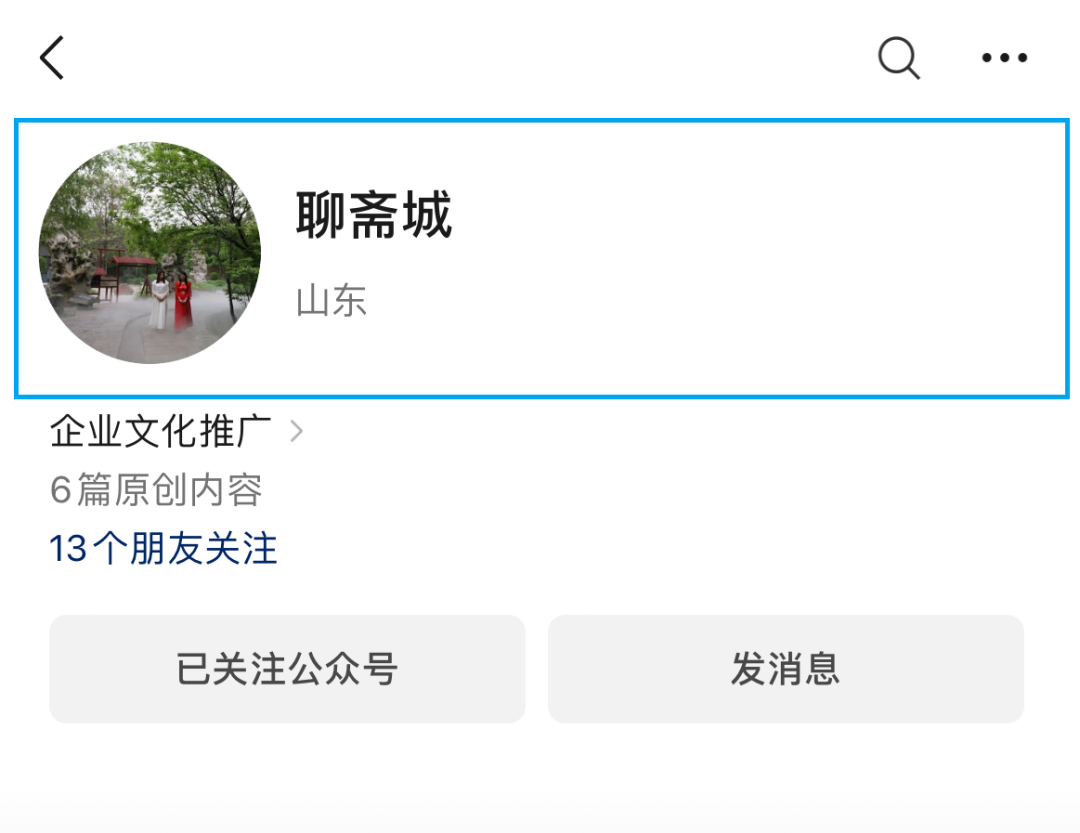Click the 消息 text on message button

click(x=804, y=669)
